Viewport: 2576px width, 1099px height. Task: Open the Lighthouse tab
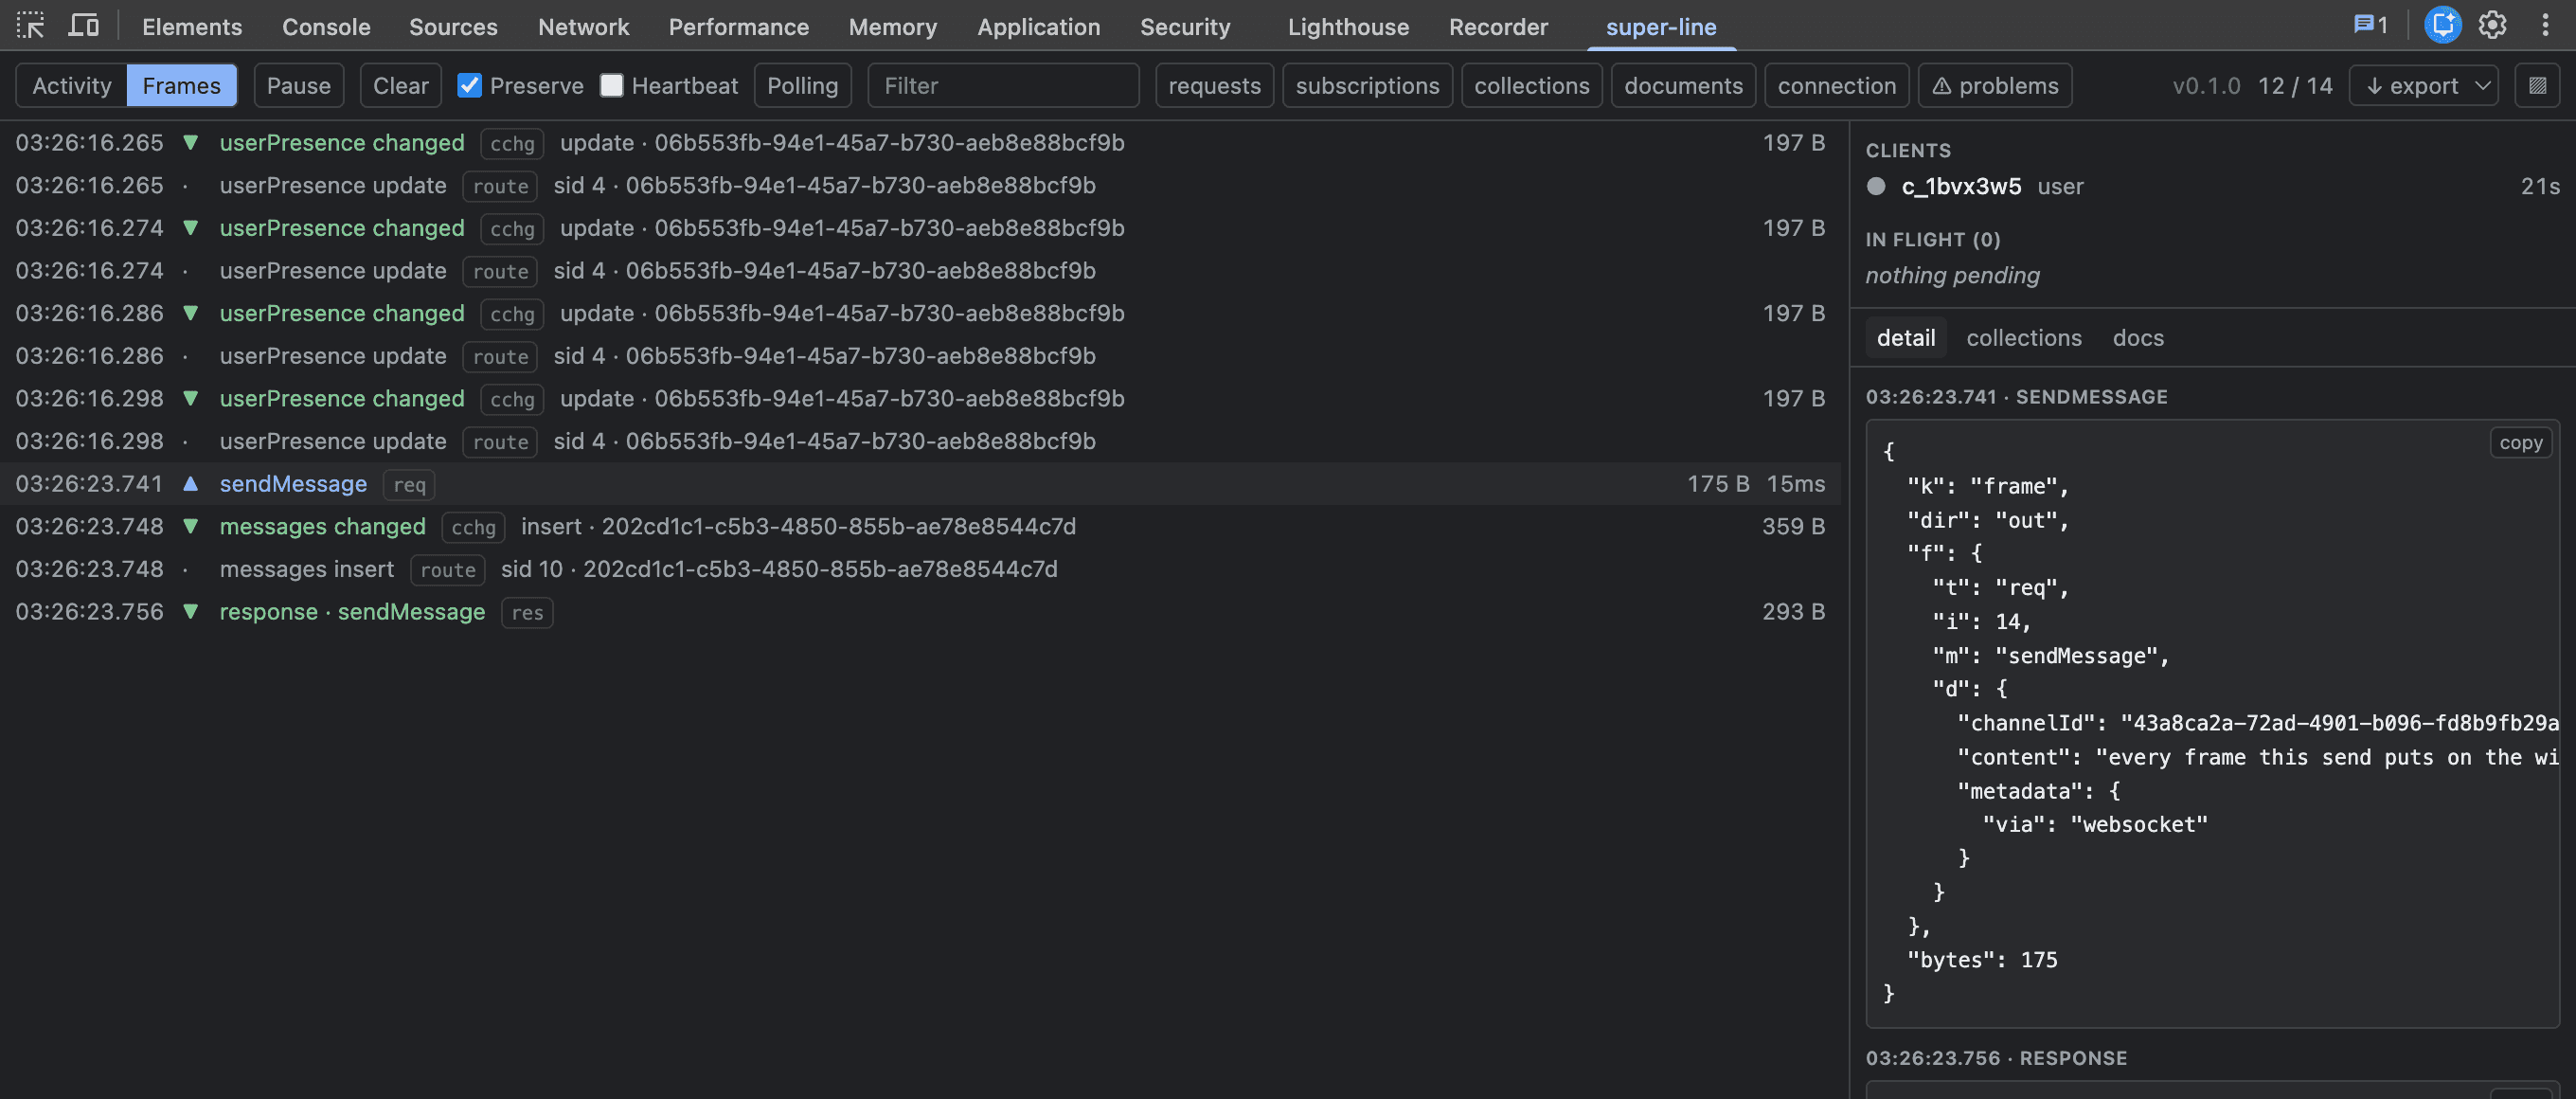tap(1348, 27)
